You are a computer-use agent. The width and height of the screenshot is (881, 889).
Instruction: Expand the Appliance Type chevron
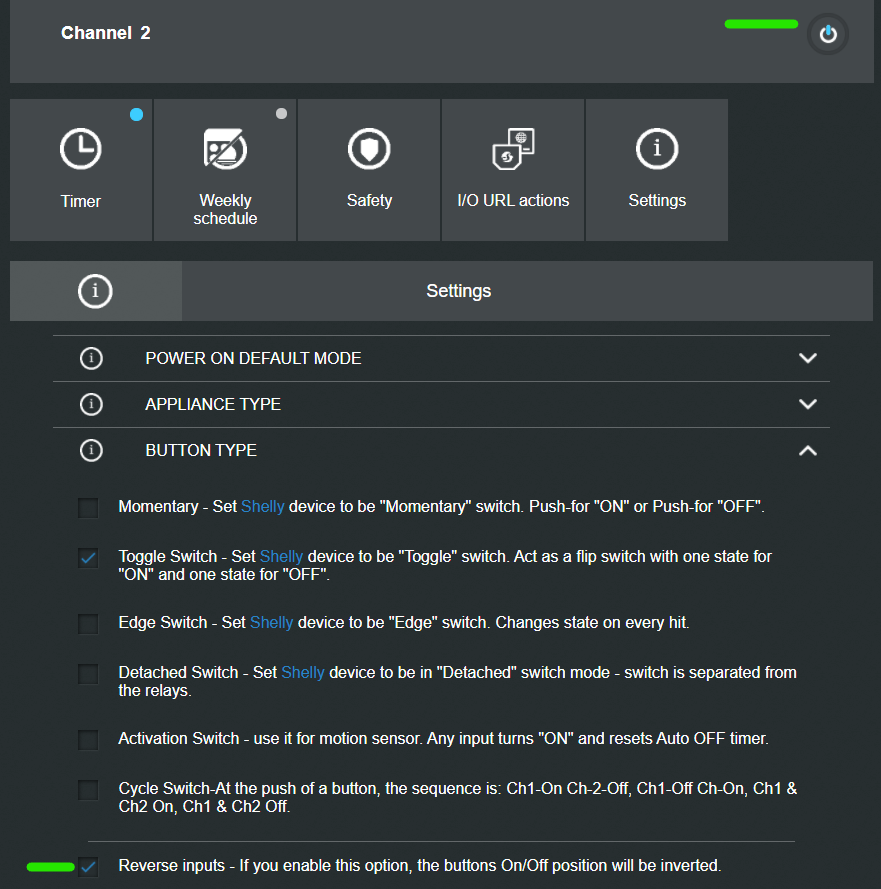(x=808, y=404)
